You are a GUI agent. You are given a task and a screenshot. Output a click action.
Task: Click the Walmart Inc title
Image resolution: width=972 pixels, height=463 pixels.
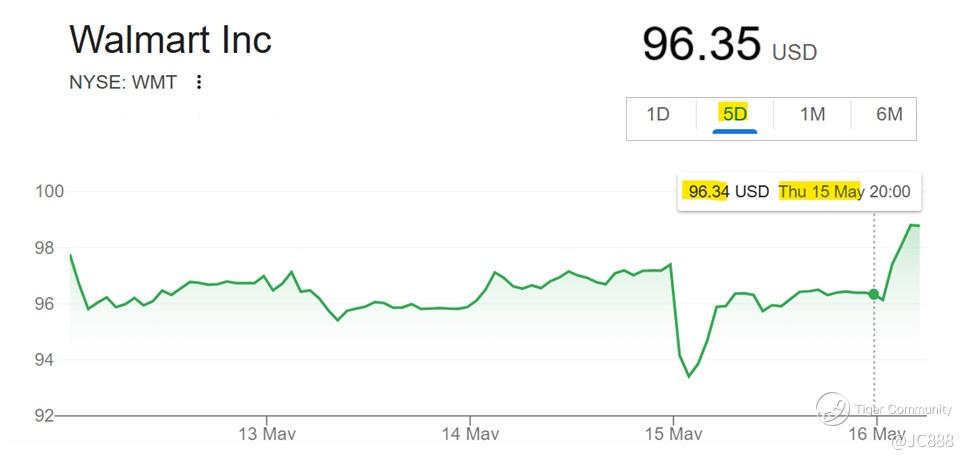170,39
